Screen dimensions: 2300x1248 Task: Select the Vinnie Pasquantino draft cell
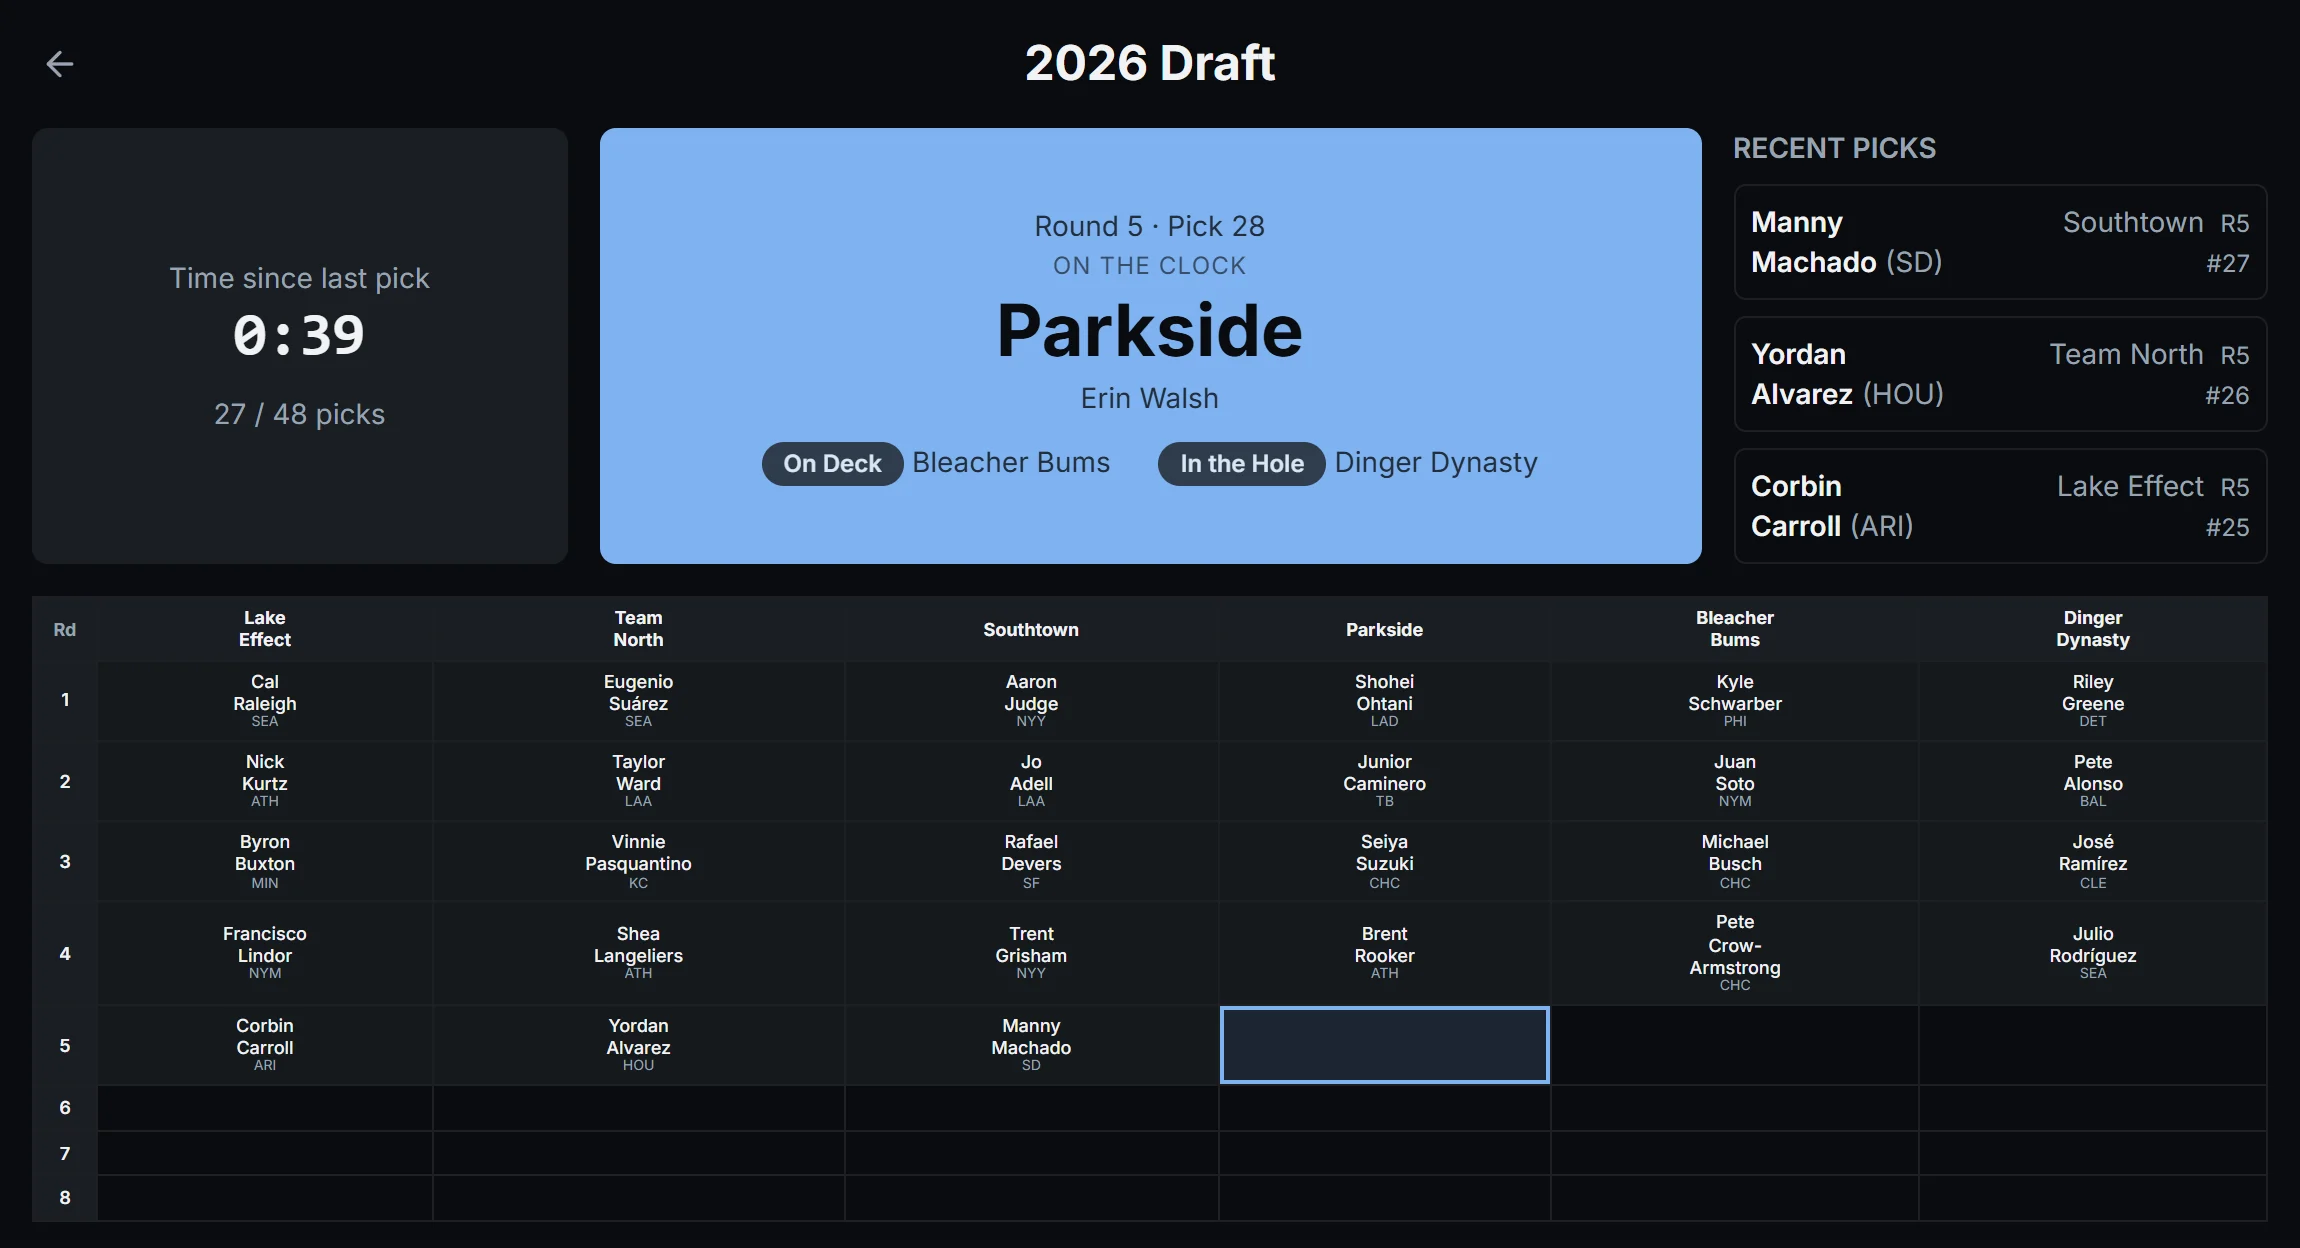click(x=638, y=861)
